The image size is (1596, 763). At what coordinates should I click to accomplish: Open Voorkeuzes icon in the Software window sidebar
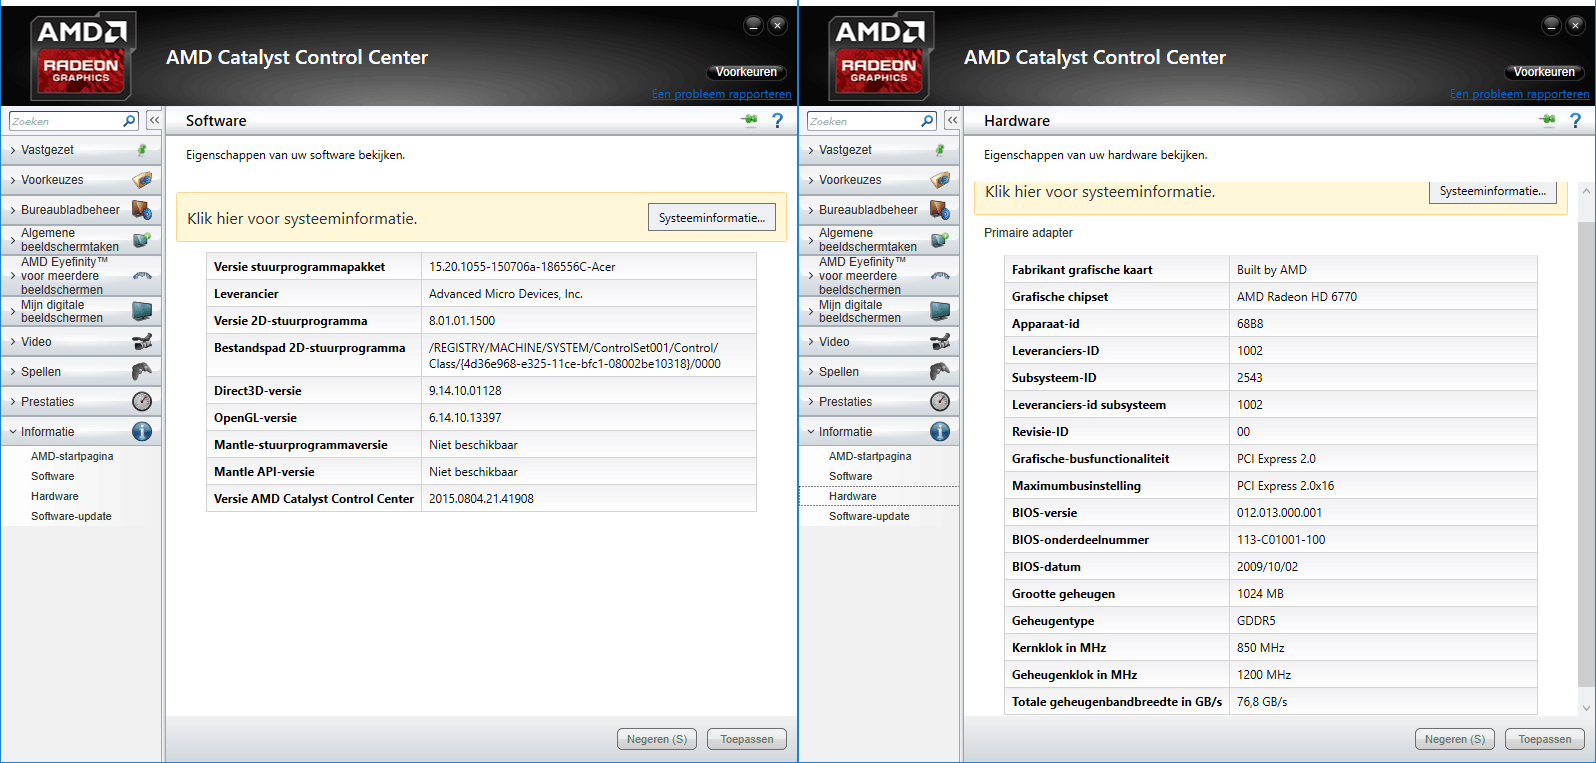142,180
